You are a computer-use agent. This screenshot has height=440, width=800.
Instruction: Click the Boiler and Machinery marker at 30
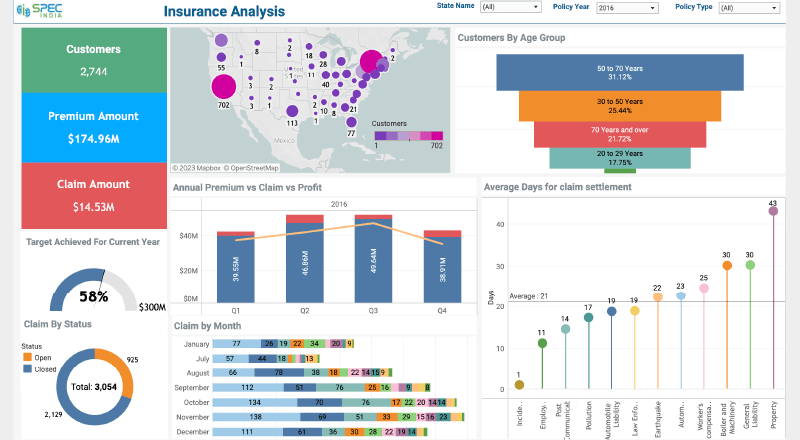(x=727, y=265)
